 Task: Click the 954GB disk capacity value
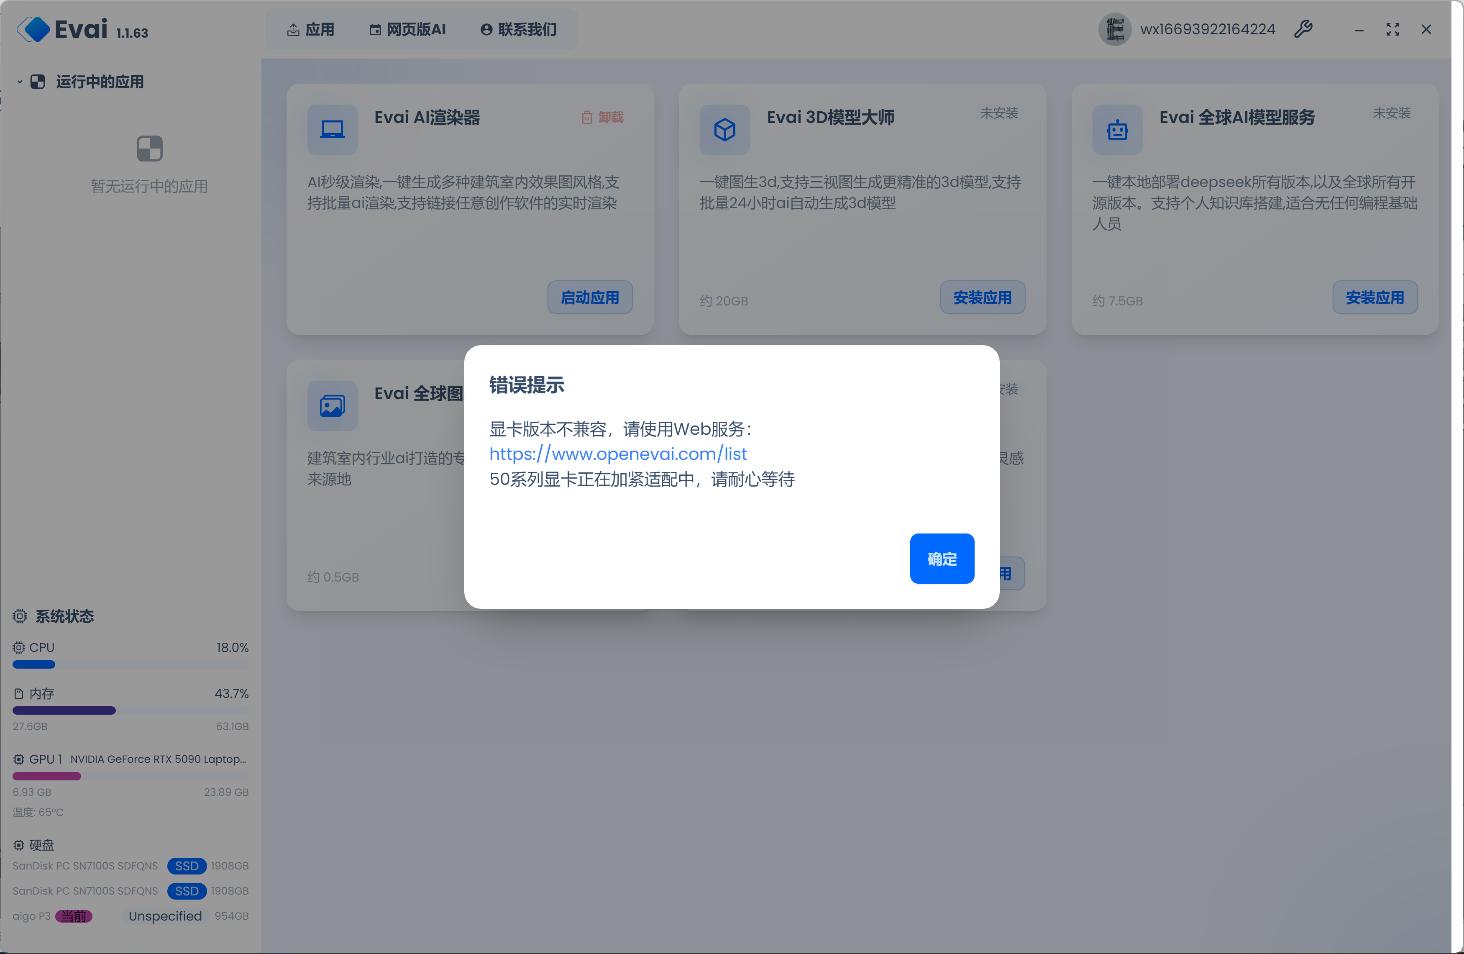pos(232,916)
